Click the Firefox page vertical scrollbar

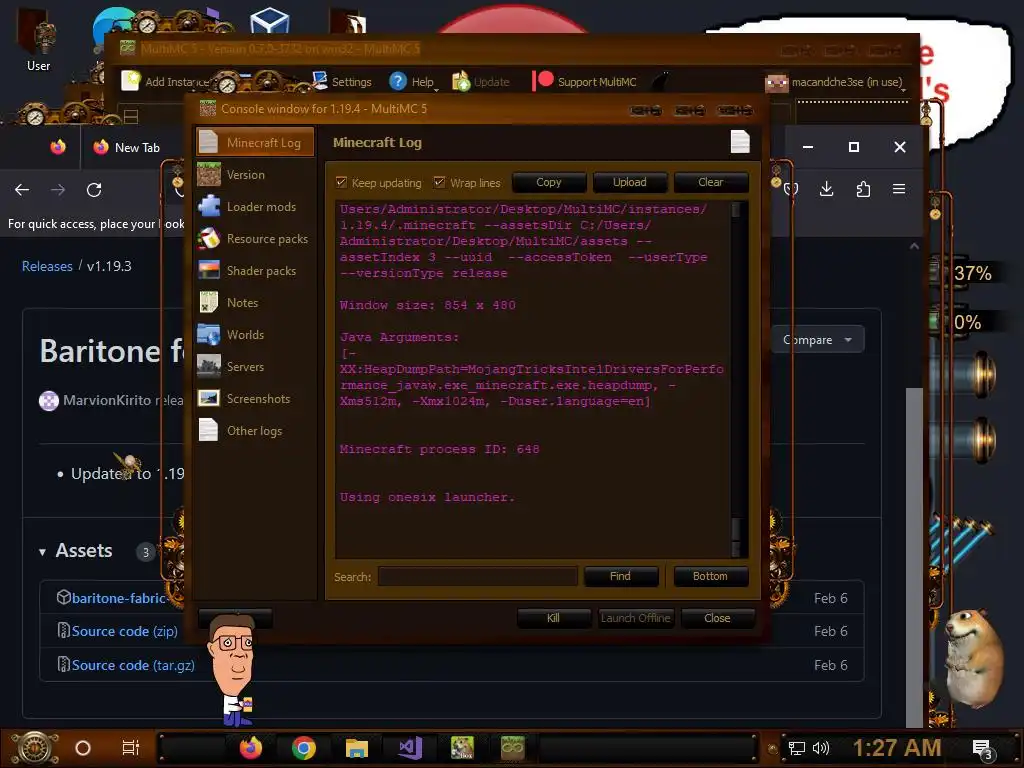point(914,555)
